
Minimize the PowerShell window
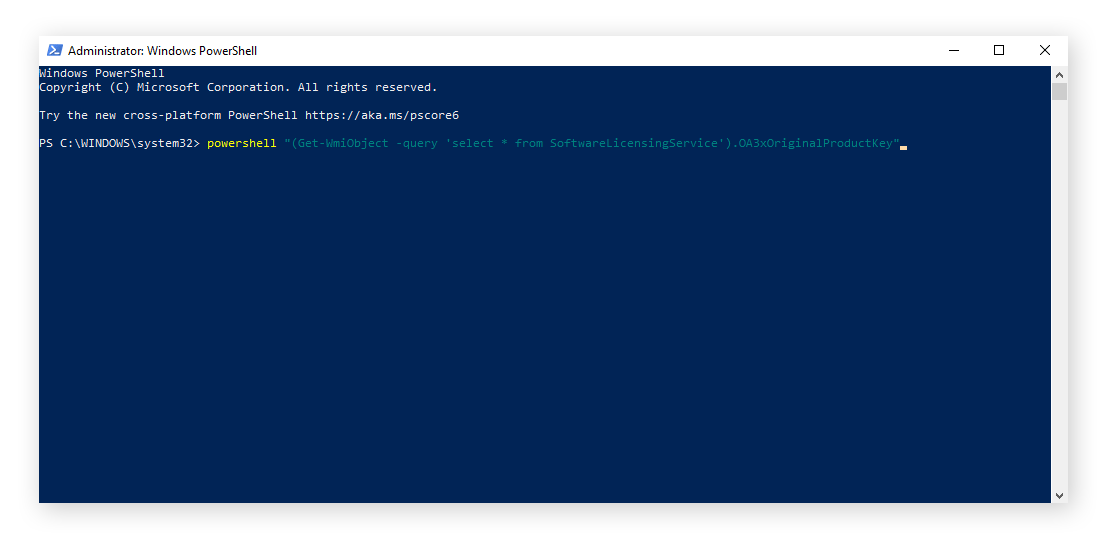tap(952, 51)
